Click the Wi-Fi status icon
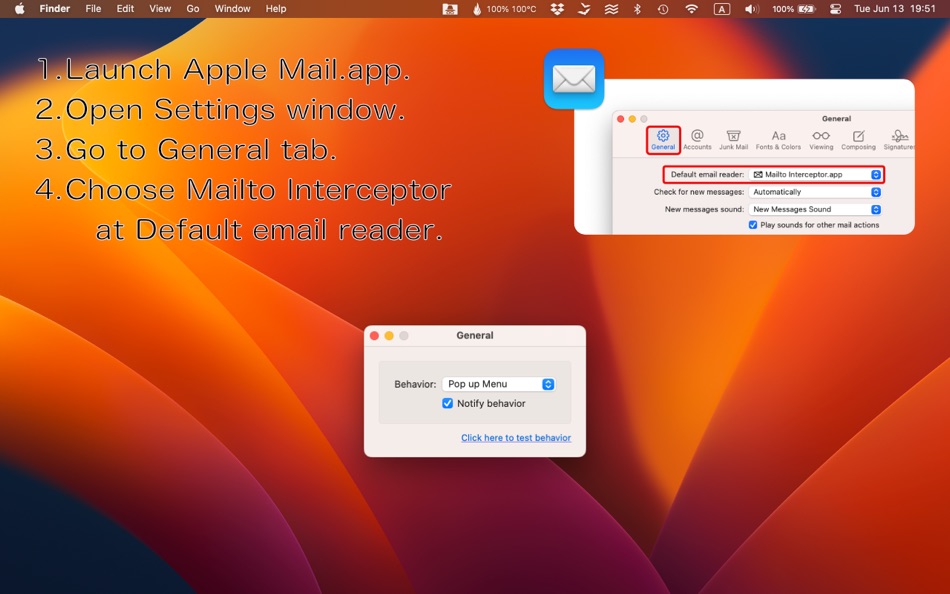Viewport: 950px width, 594px height. [x=691, y=8]
